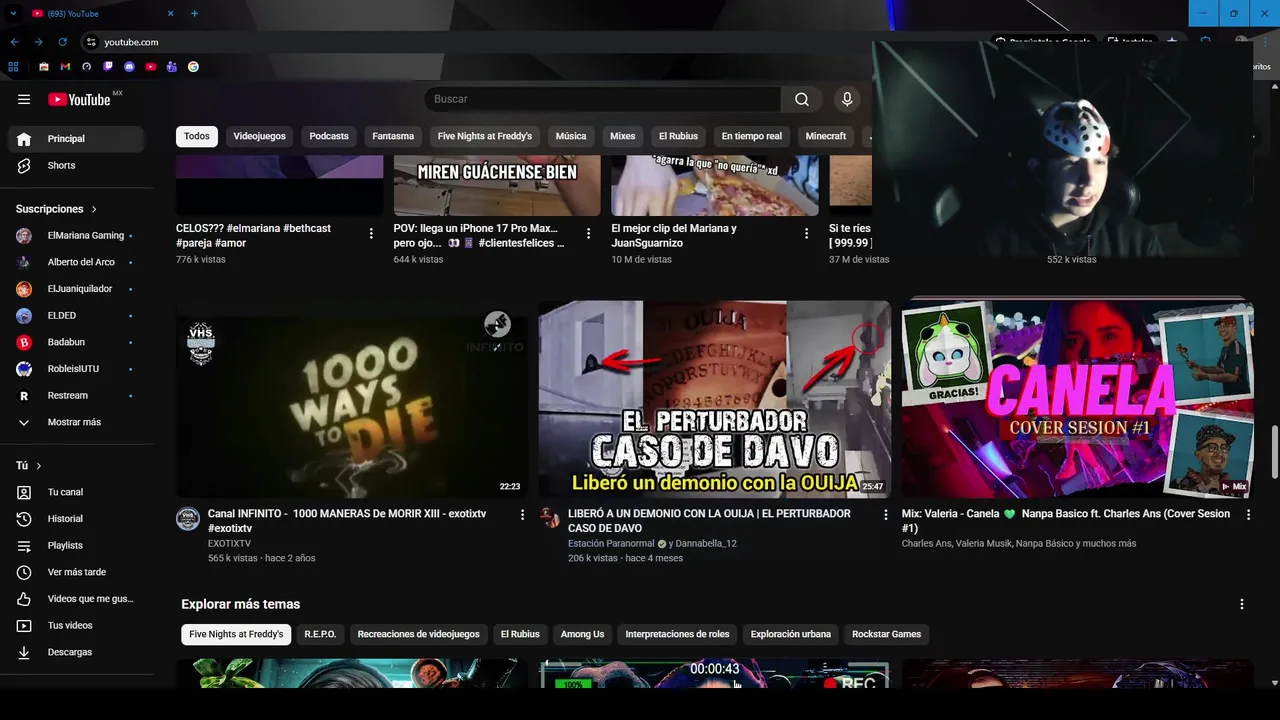Click the browser forward arrow
Viewport: 1280px width, 720px height.
point(38,42)
